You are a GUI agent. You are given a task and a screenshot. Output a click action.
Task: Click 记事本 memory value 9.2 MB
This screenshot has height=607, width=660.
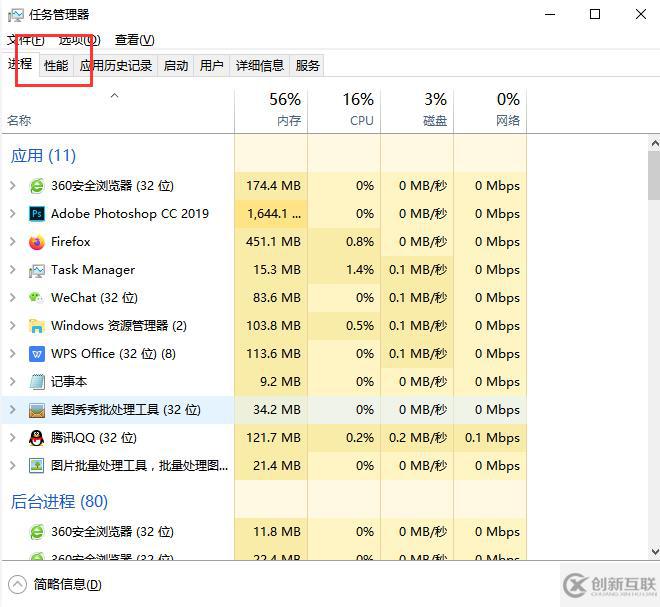click(280, 382)
